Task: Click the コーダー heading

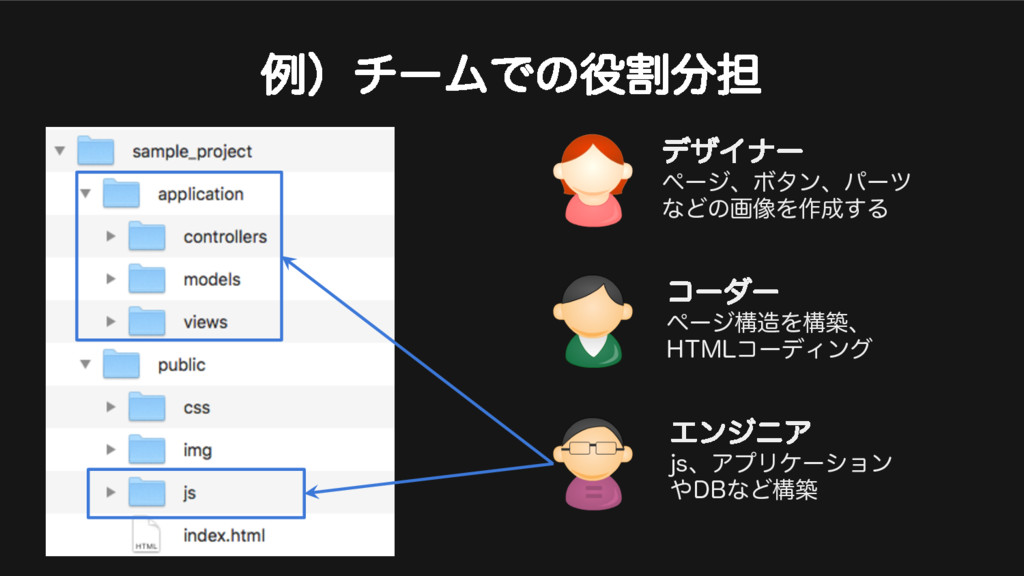Action: (x=723, y=291)
